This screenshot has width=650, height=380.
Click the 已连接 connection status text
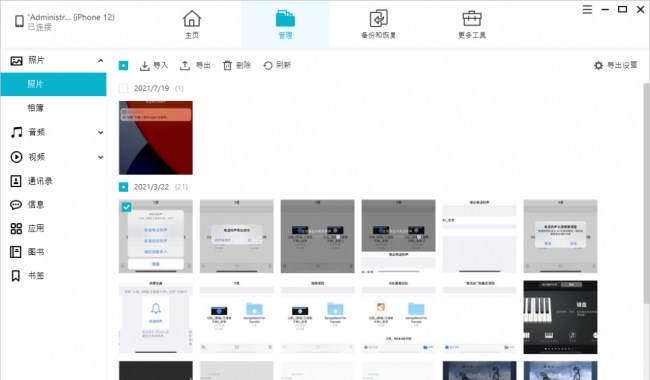pyautogui.click(x=40, y=27)
